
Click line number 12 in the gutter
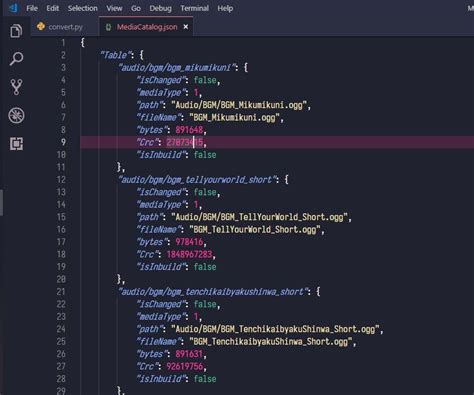pos(61,180)
